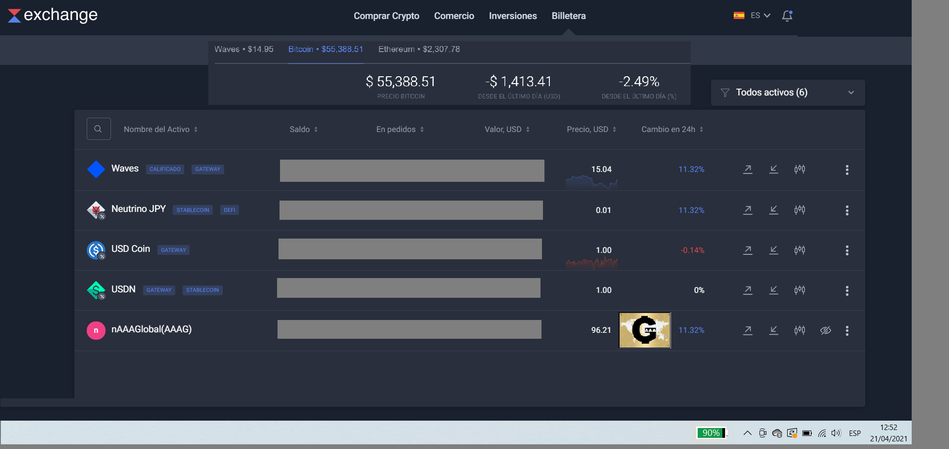Click the receive arrow icon for nAAAGlobal
The image size is (949, 449).
[773, 330]
